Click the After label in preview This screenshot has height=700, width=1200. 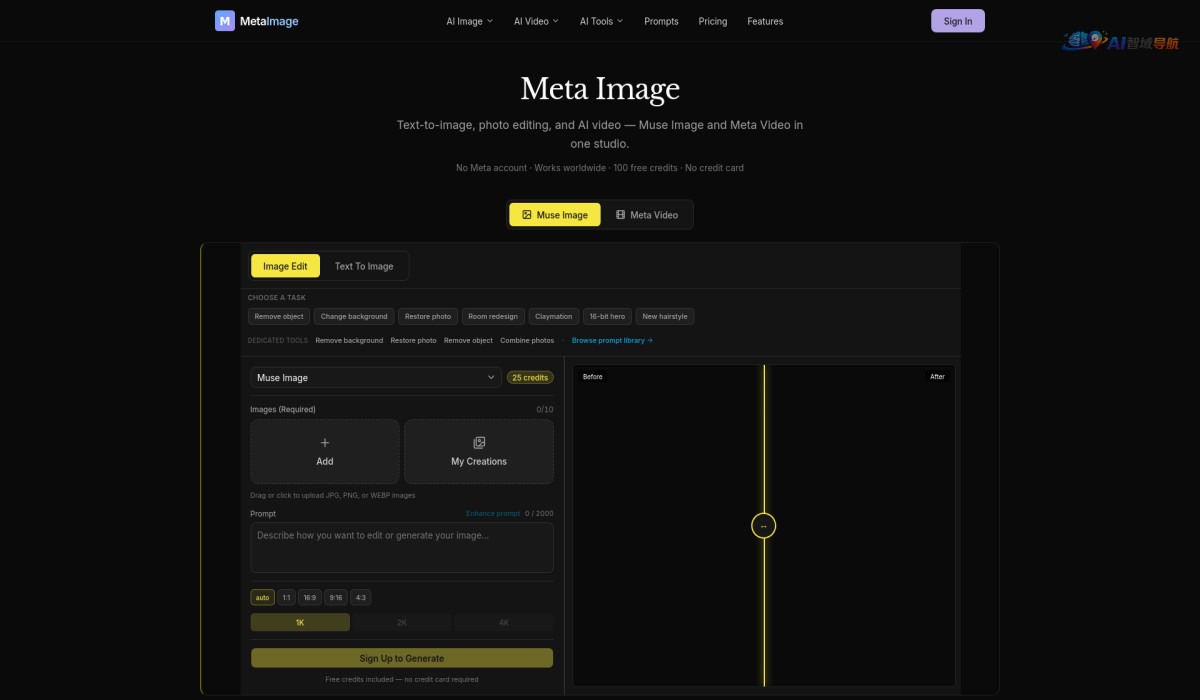(937, 377)
